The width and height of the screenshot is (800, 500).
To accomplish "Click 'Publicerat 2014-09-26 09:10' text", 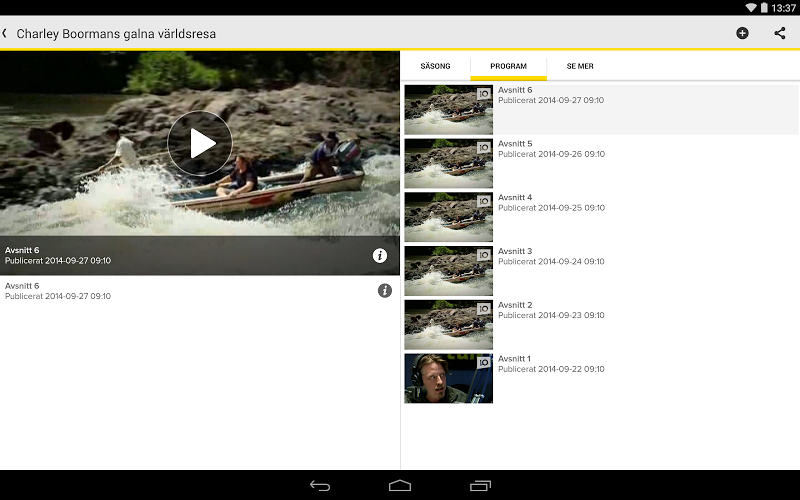I will tap(552, 154).
